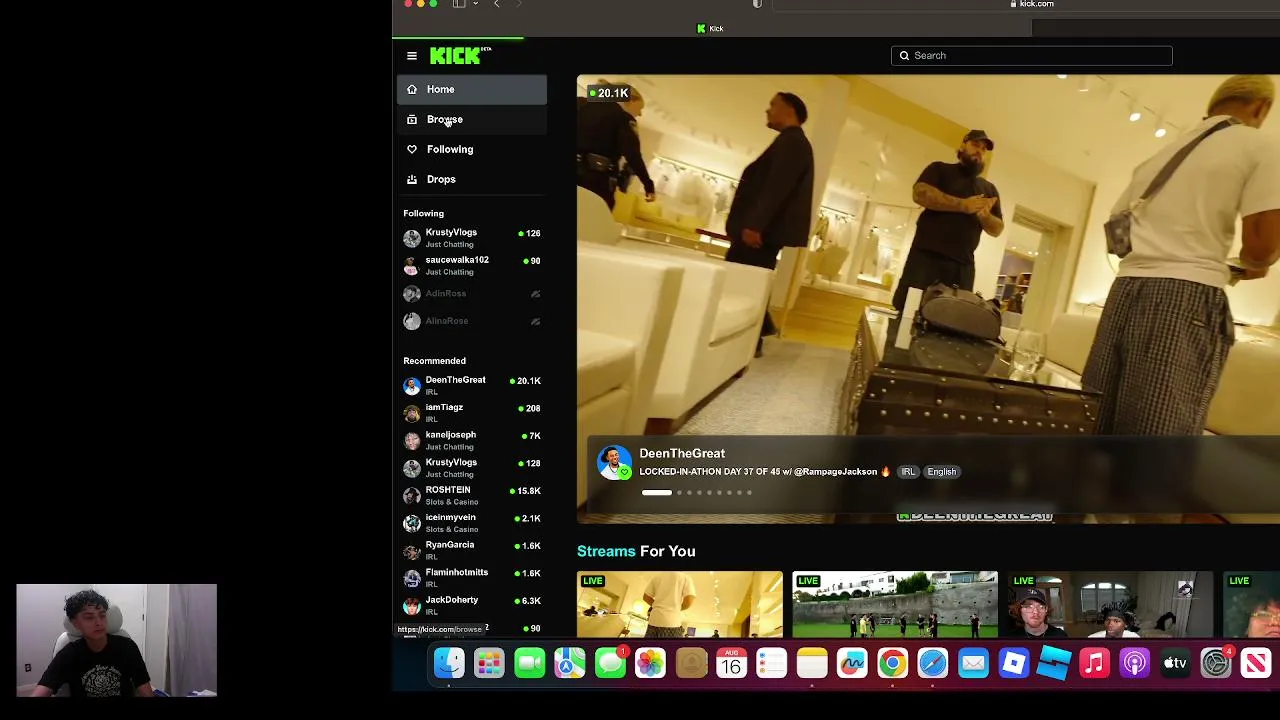The height and width of the screenshot is (720, 1280).
Task: Click the DeenTheGreat name on featured card
Action: pyautogui.click(x=682, y=454)
